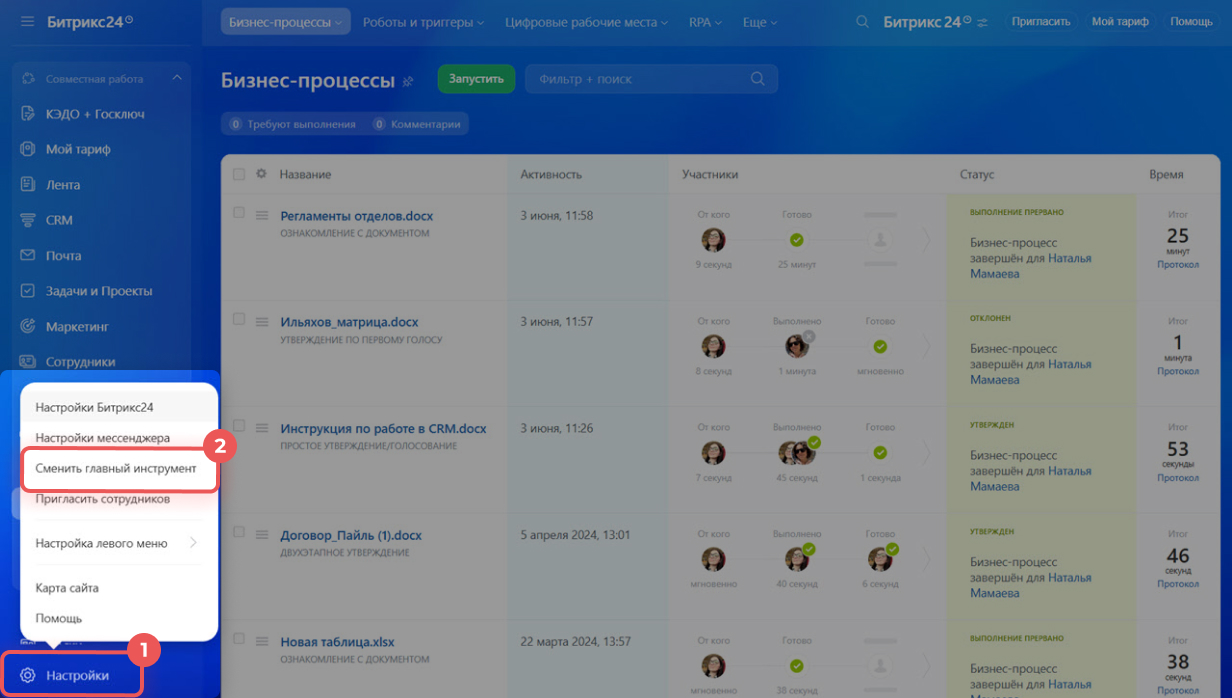Click the Мой тариф button in top bar
The height and width of the screenshot is (698, 1232).
1120,21
